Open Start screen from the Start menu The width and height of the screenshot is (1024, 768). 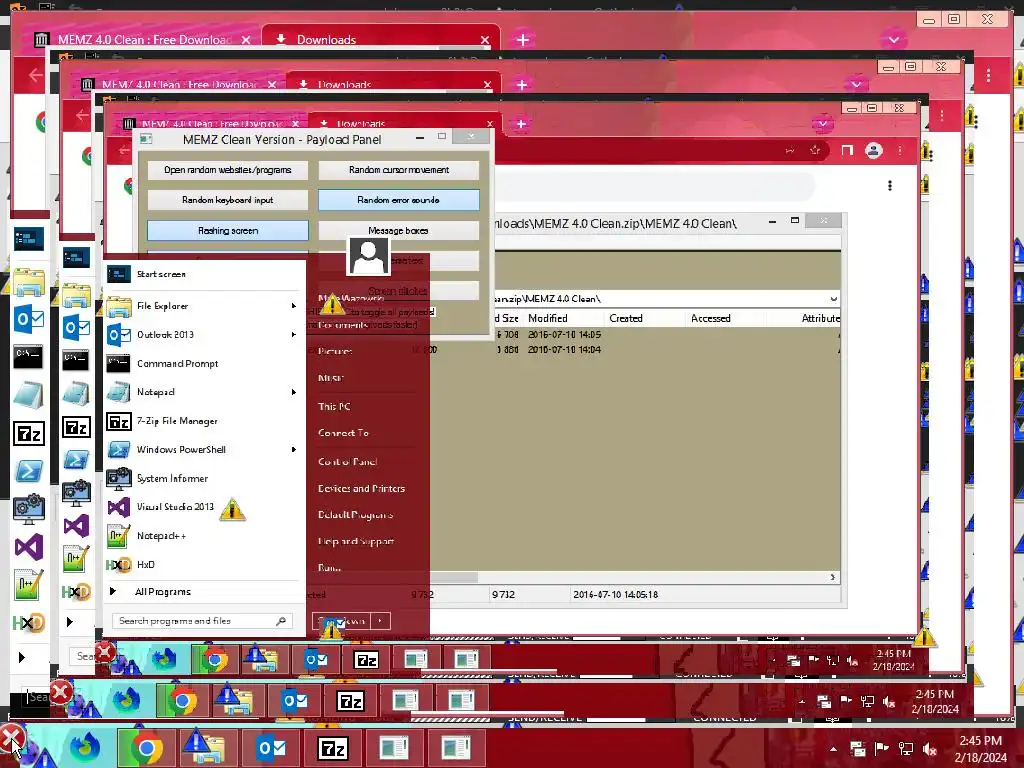203,274
